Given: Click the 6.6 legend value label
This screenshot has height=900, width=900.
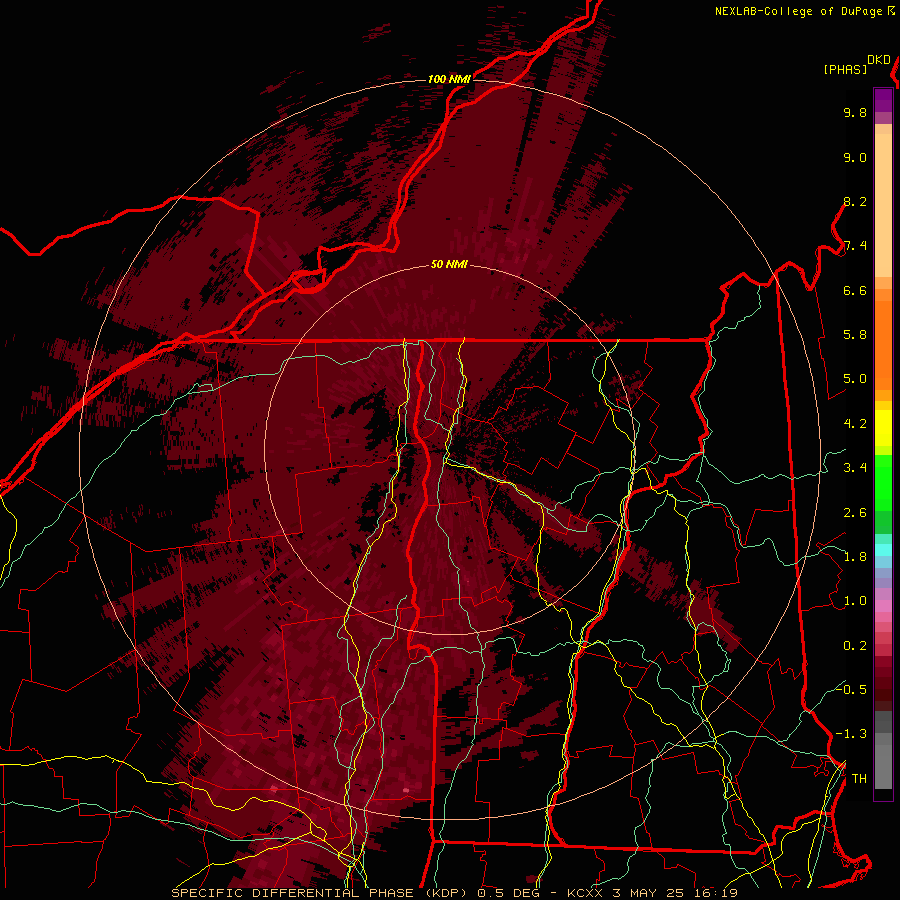Looking at the screenshot, I should click(x=855, y=290).
